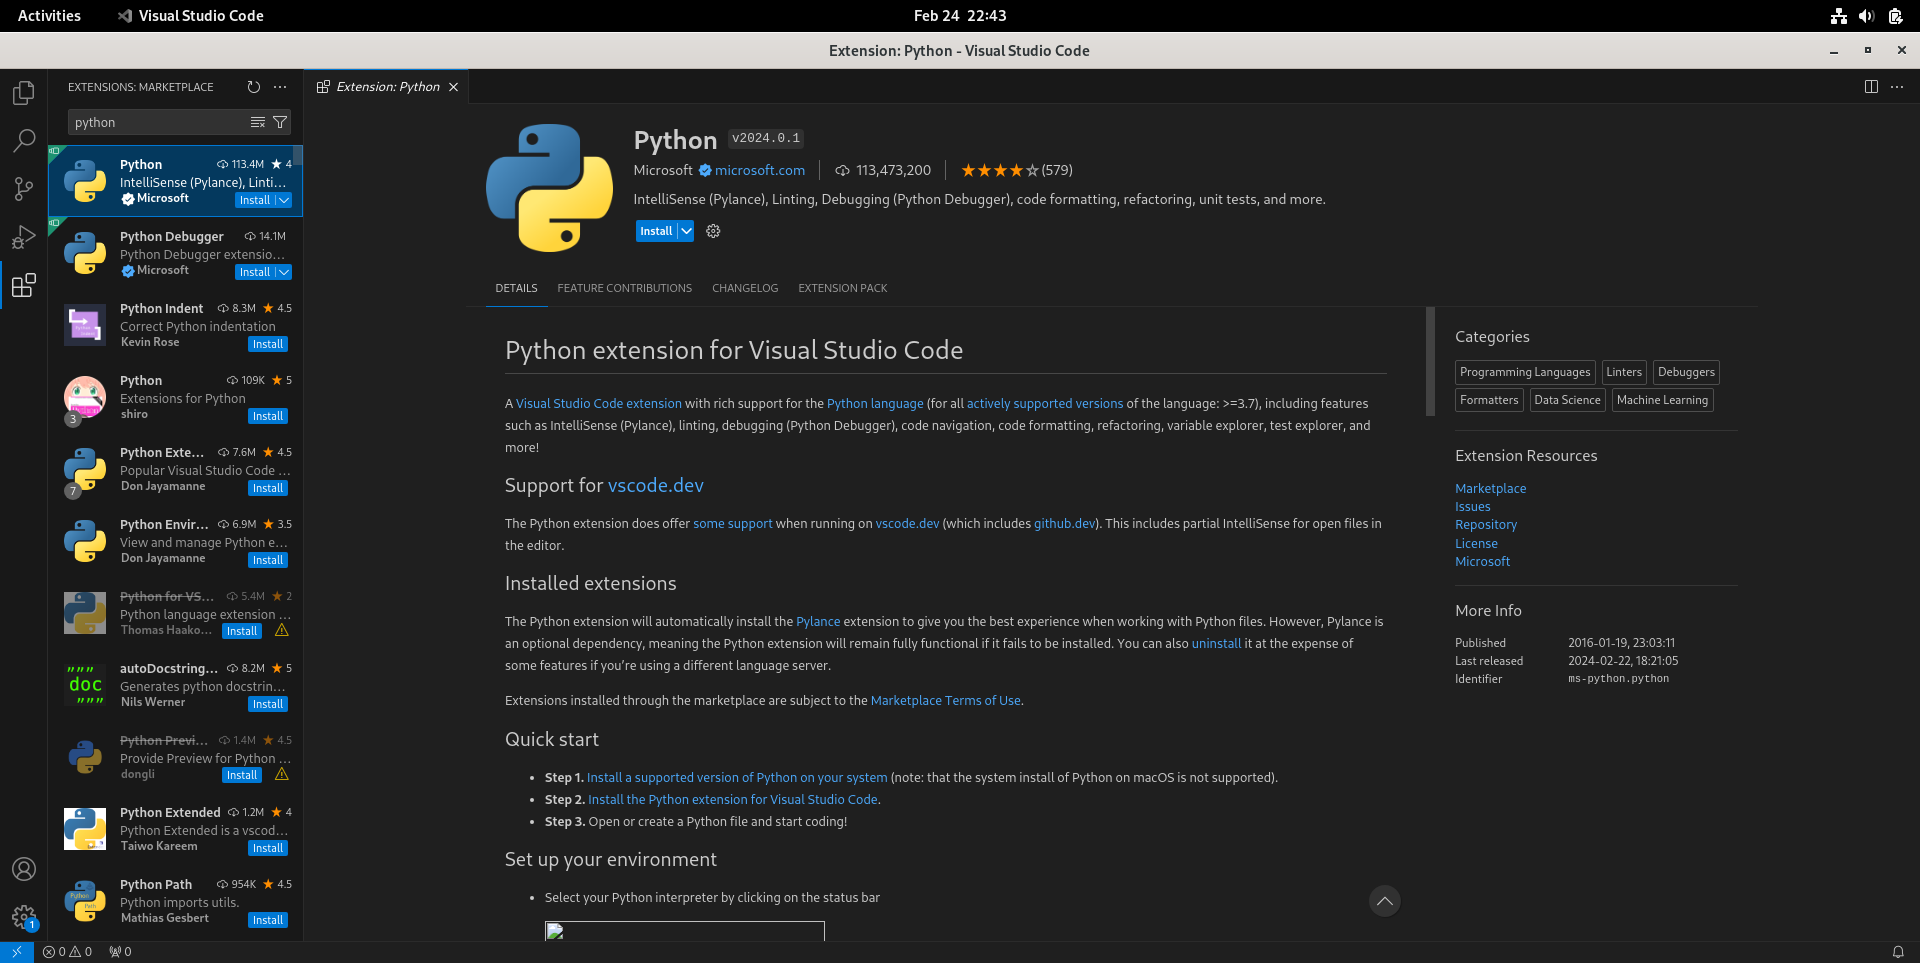
Task: Open the Activities overview
Action: 49,16
